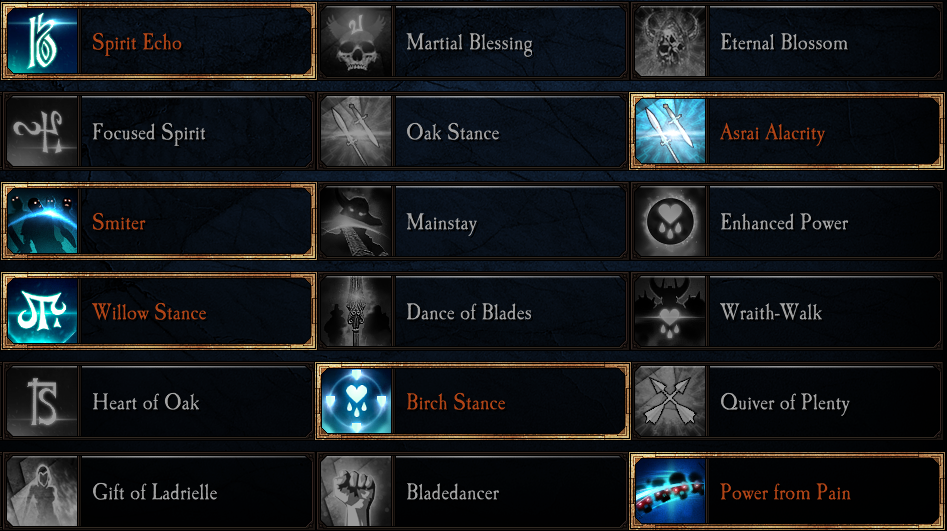Viewport: 947px width, 531px height.
Task: Choose the Asrai Alacrity daggers icon
Action: tap(670, 133)
